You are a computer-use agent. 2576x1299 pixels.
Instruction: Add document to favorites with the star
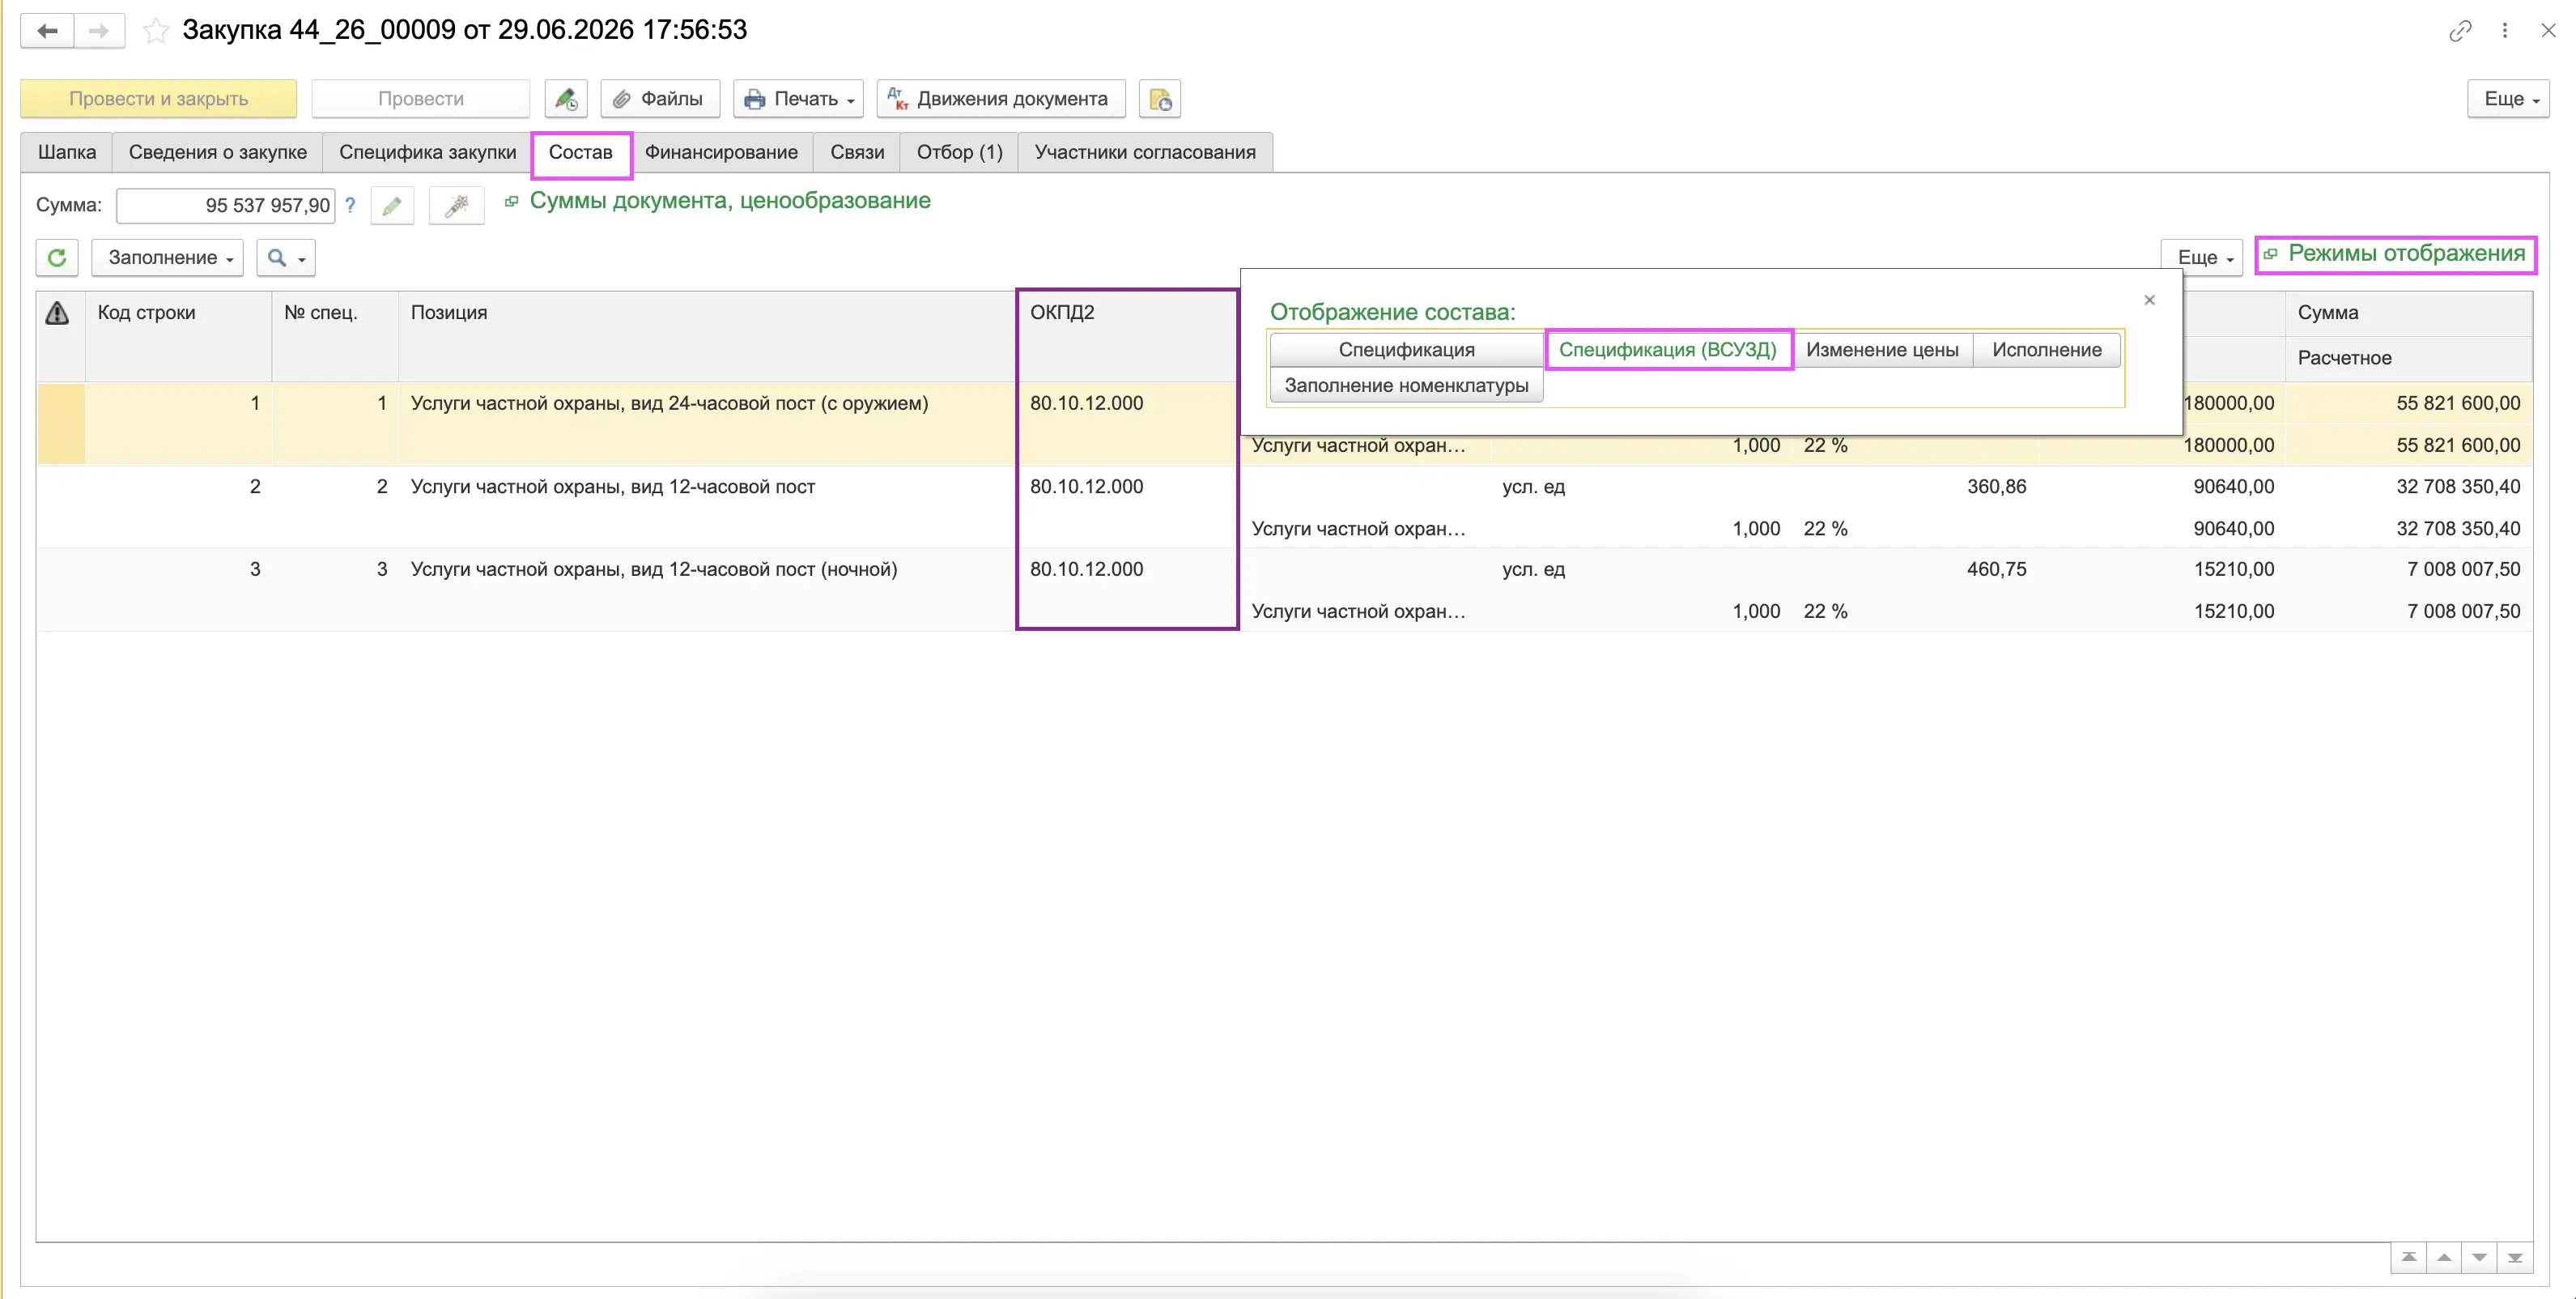tap(155, 30)
